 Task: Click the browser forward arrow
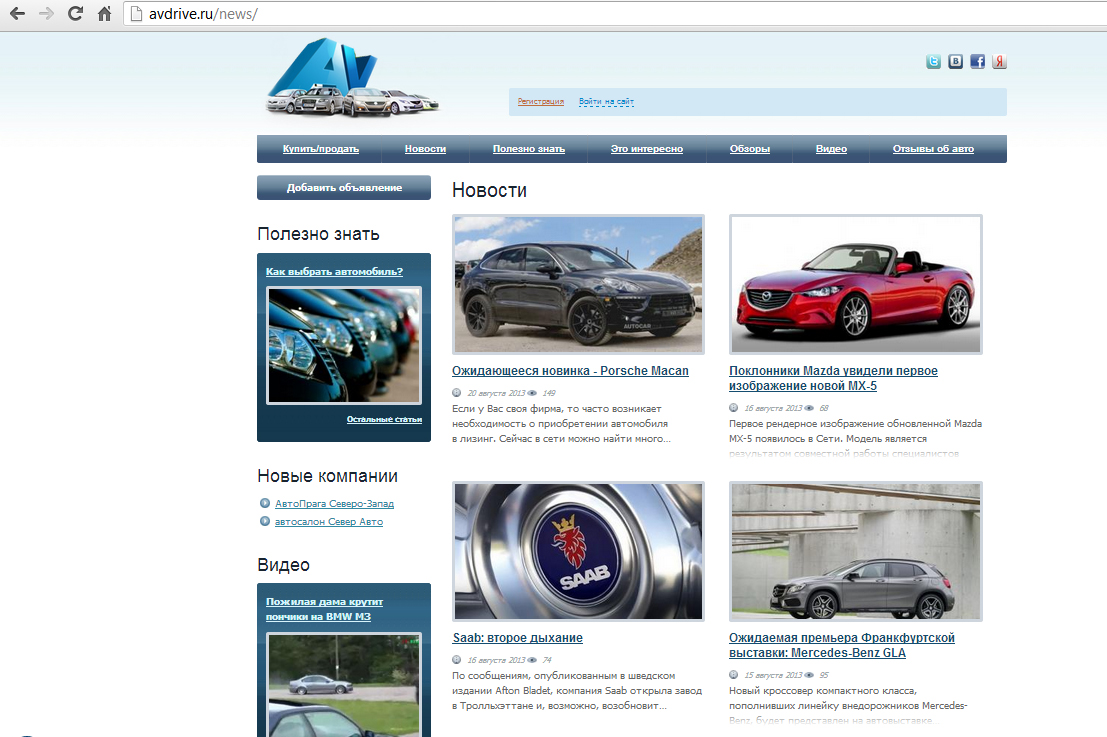pos(47,13)
